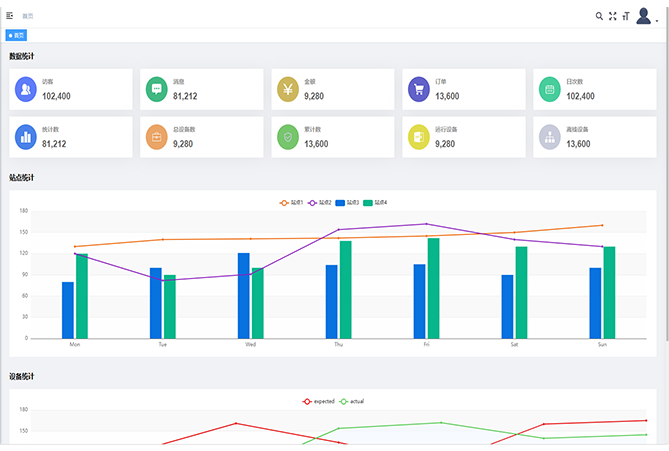Select the 首页 tab tag
Viewport: 669px width, 451px height.
tap(17, 35)
